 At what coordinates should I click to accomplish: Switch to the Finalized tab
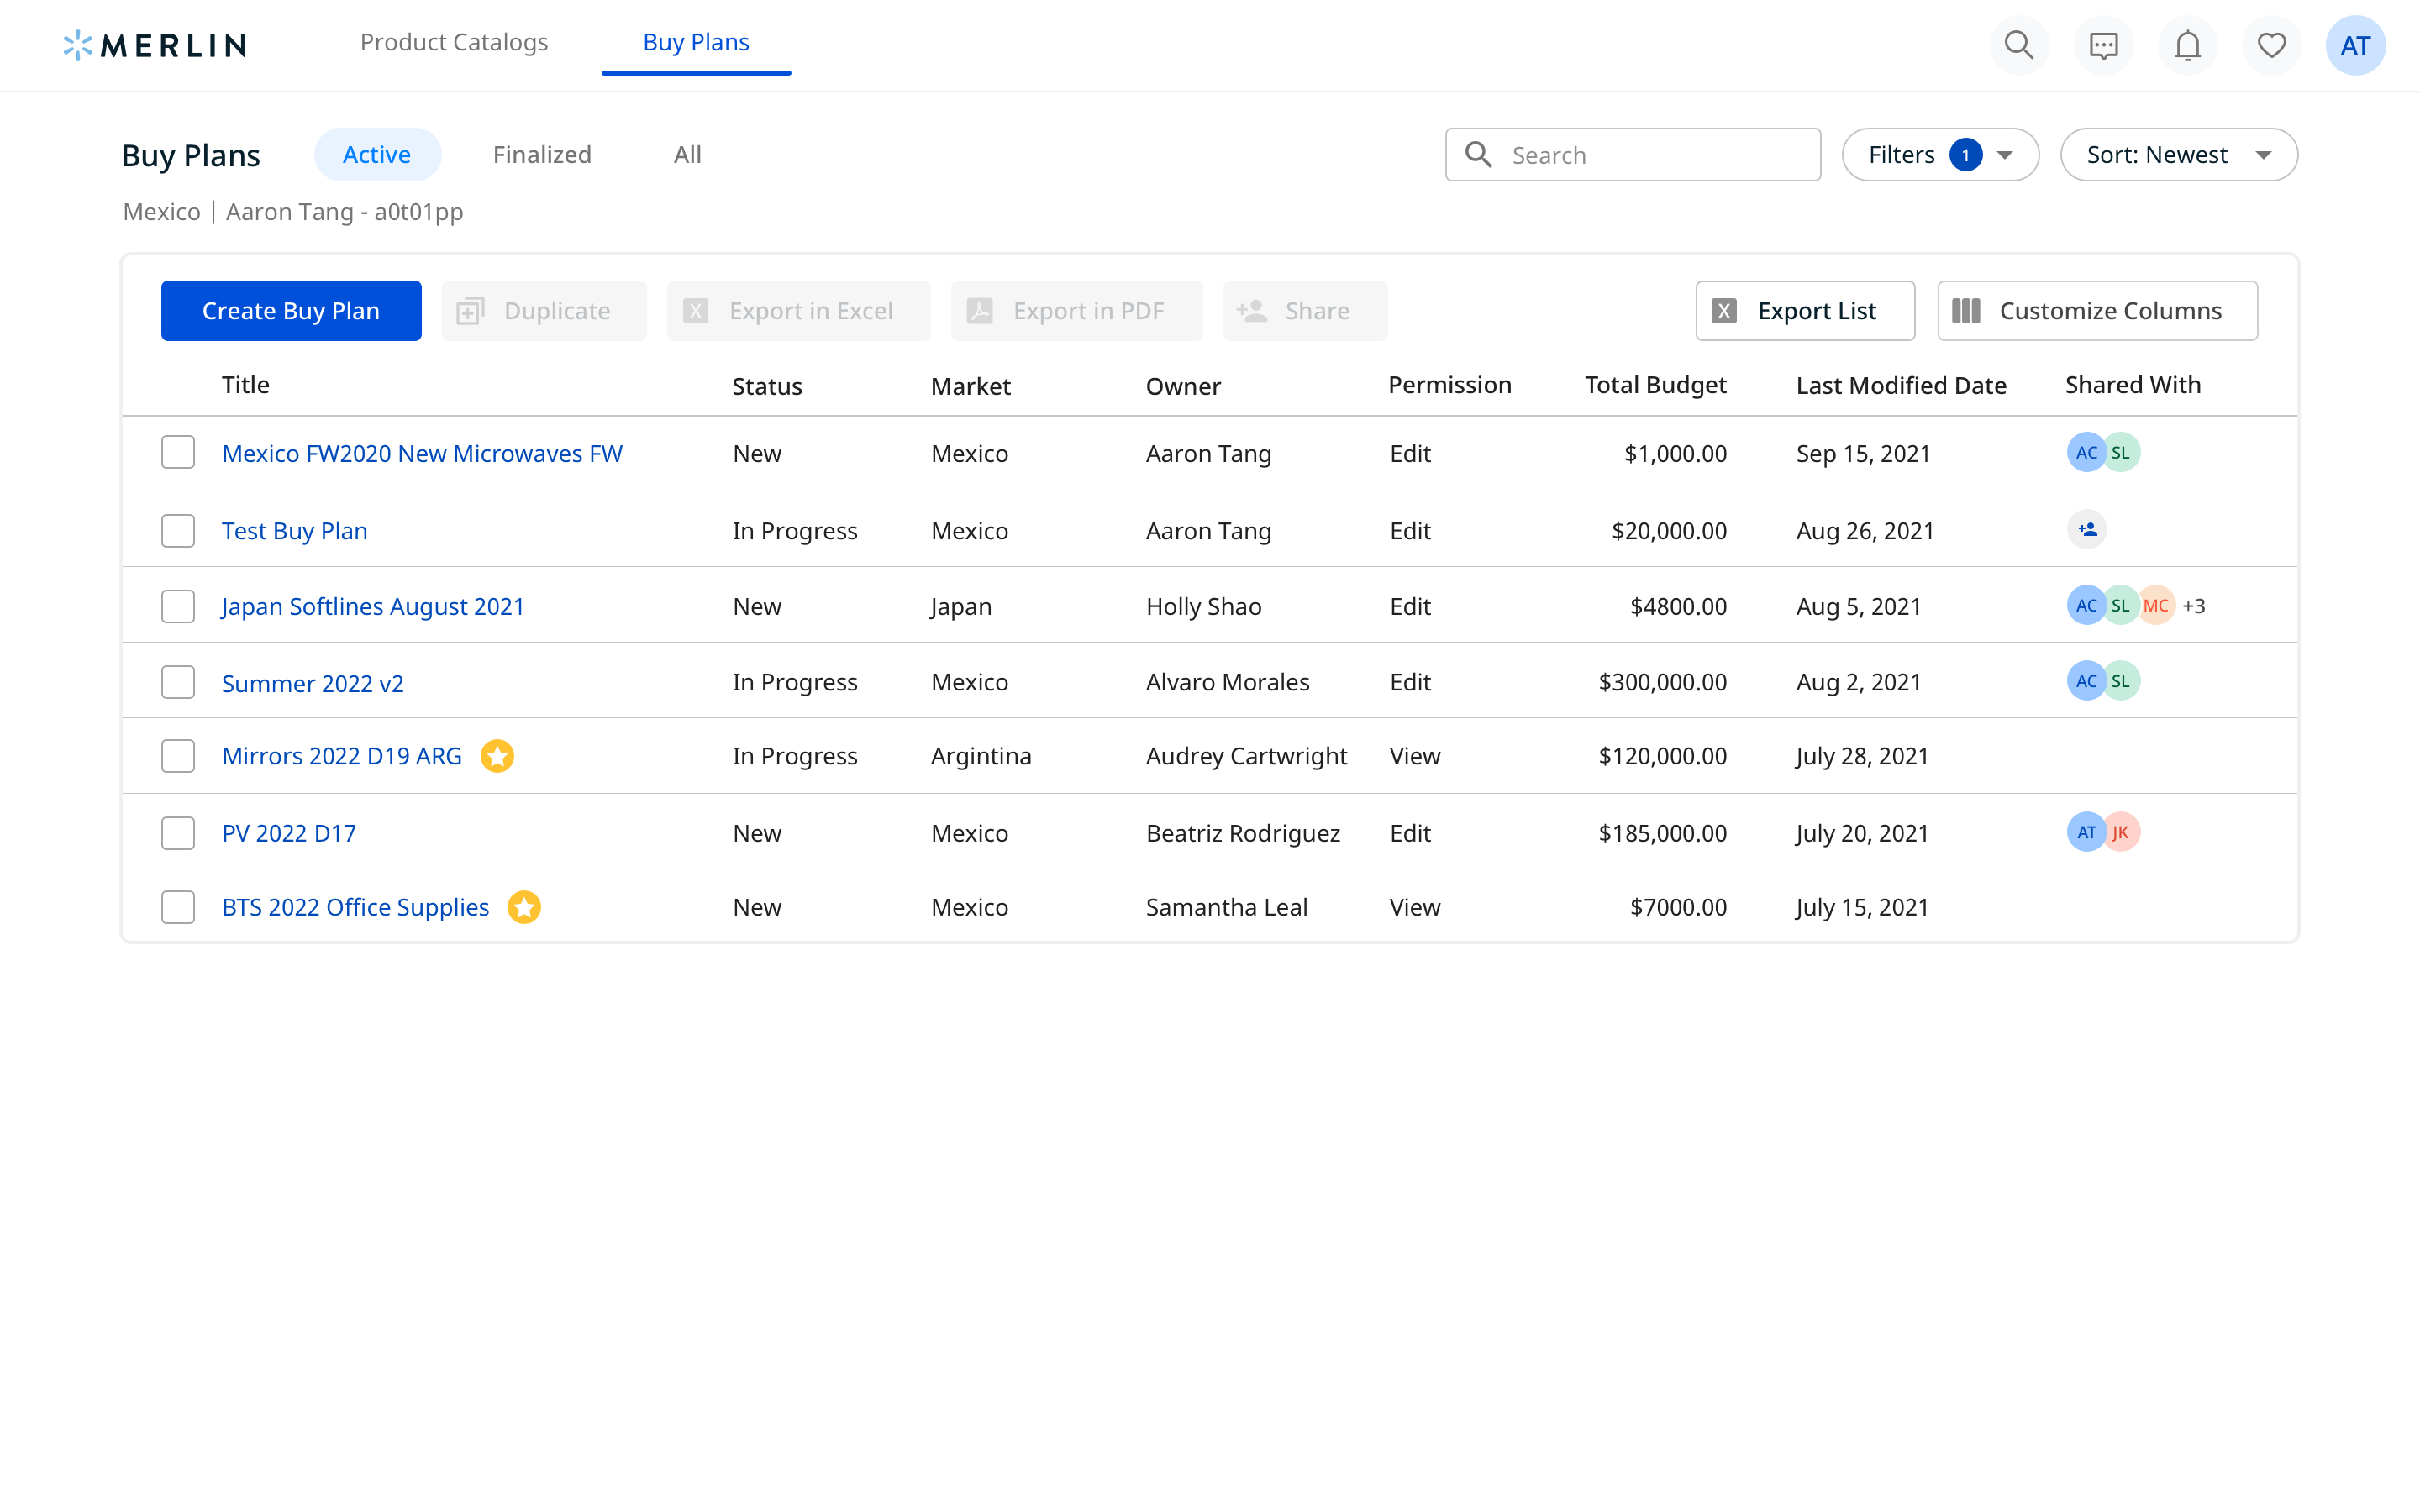tap(541, 154)
